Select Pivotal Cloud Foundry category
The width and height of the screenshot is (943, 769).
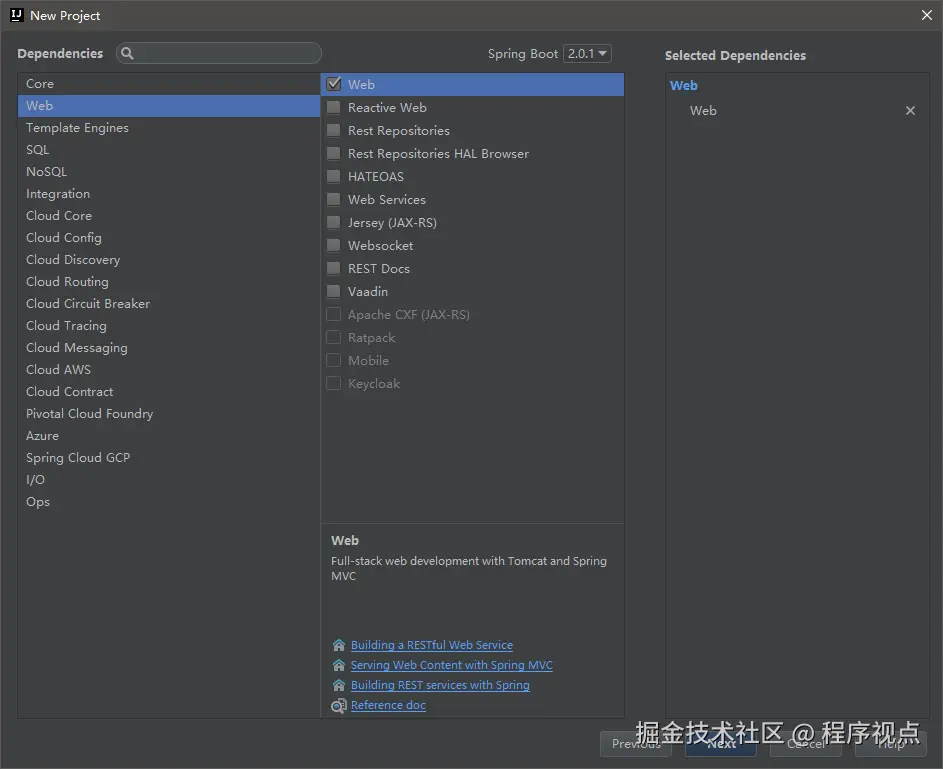pos(169,414)
